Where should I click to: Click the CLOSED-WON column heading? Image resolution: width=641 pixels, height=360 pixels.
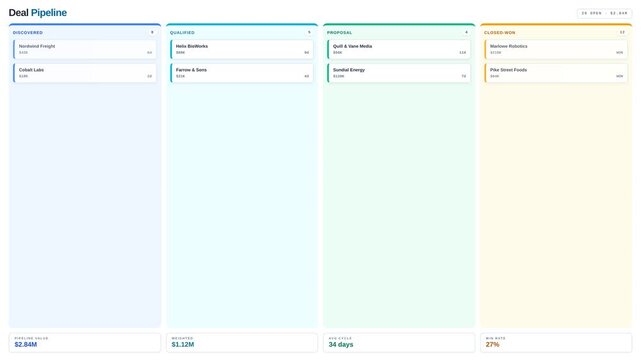click(x=500, y=33)
